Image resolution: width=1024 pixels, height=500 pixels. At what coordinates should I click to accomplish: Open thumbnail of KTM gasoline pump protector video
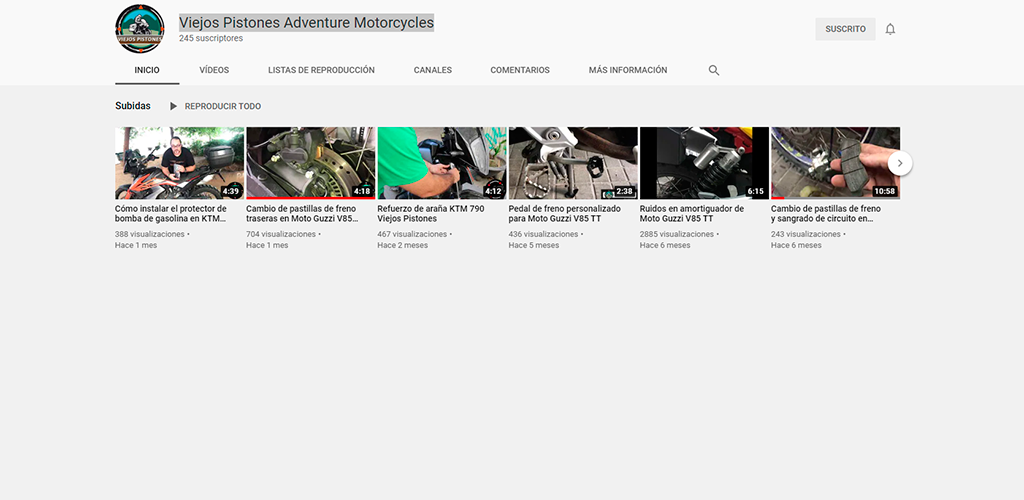pyautogui.click(x=180, y=163)
